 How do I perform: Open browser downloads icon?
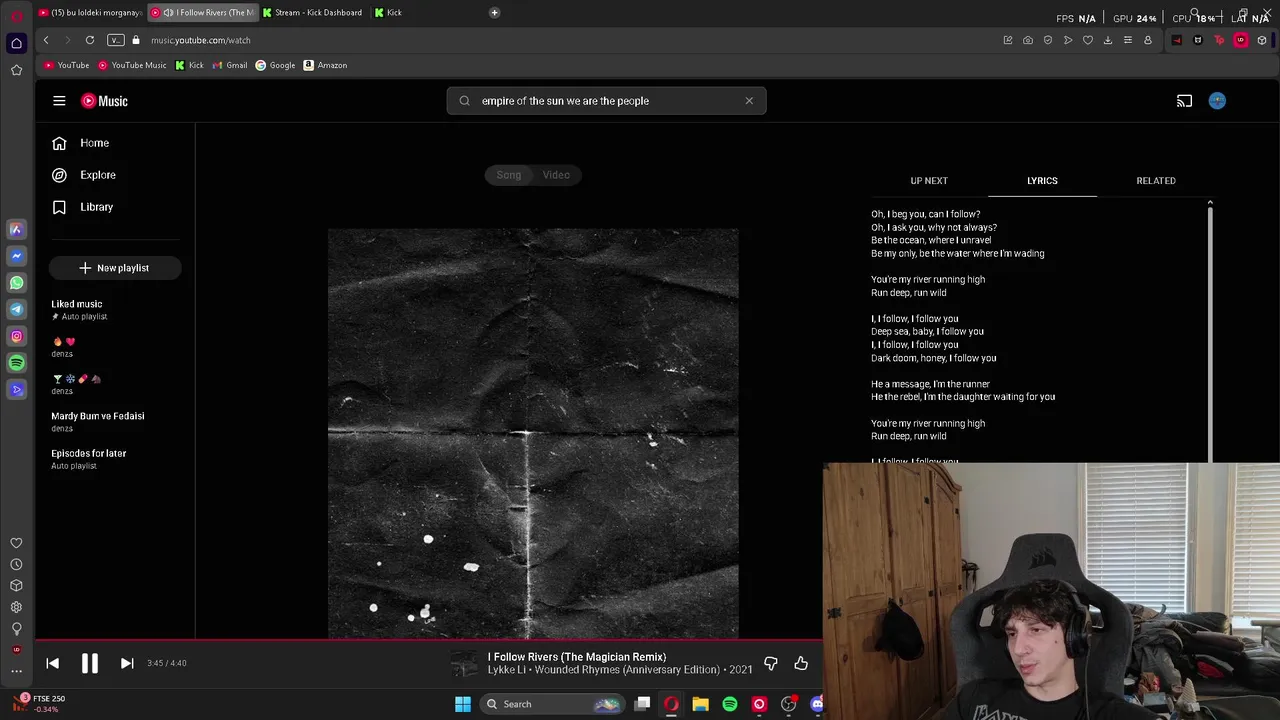click(1108, 40)
